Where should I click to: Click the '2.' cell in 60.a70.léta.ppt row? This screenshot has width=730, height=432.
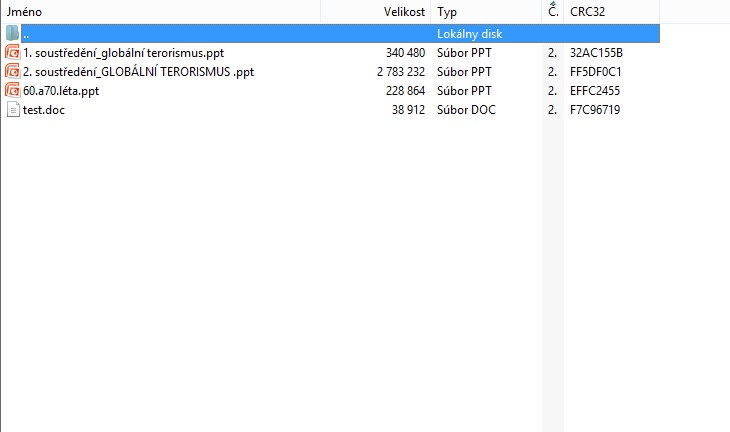552,91
